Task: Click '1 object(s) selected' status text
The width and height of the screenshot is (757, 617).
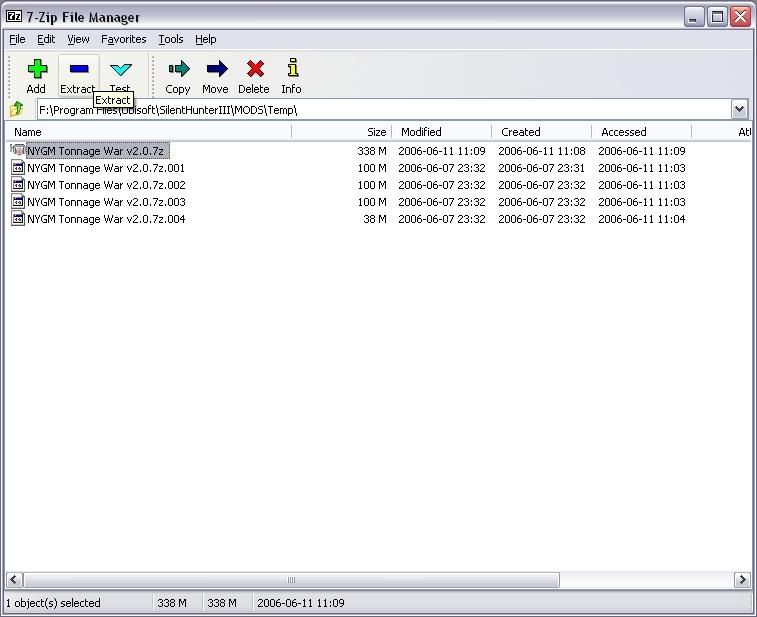Action: (53, 603)
